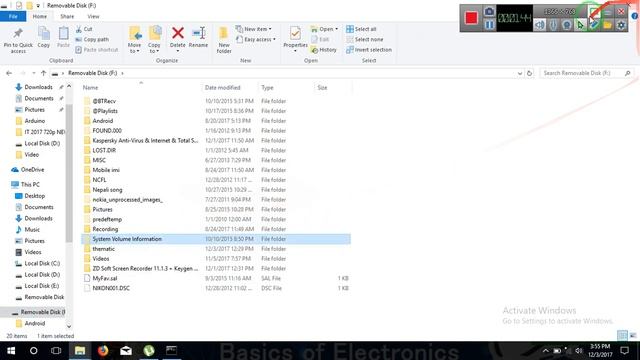
Task: Toggle the green mouse cursor capture option
Action: coord(580,25)
